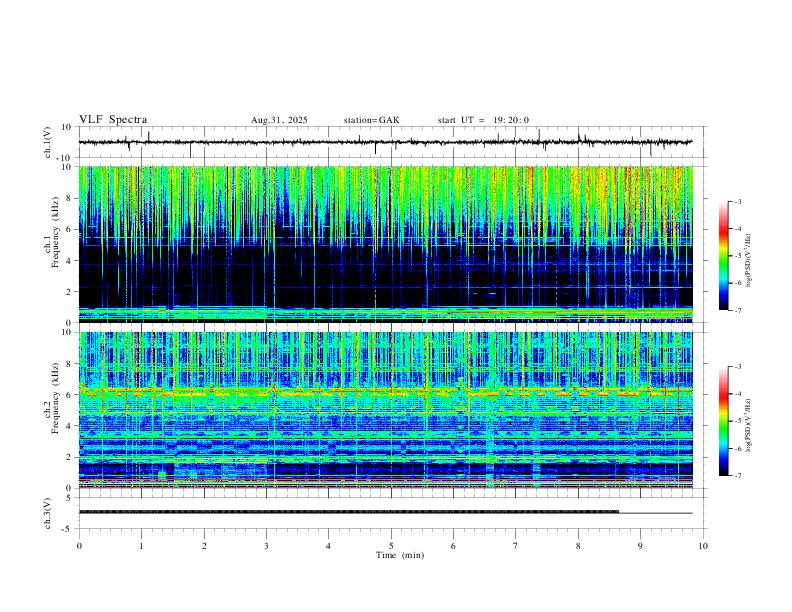Viewport: 792px width, 612px height.
Task: Click the ch.1 spectrogram color scale bar
Action: pos(723,256)
